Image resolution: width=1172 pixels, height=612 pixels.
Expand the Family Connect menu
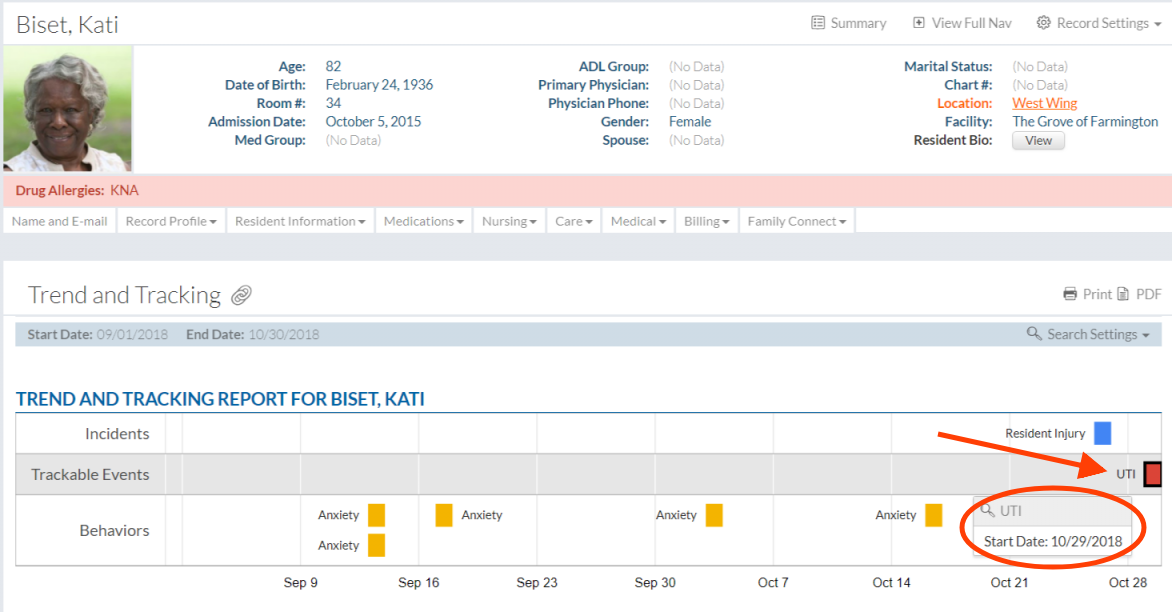click(x=796, y=221)
